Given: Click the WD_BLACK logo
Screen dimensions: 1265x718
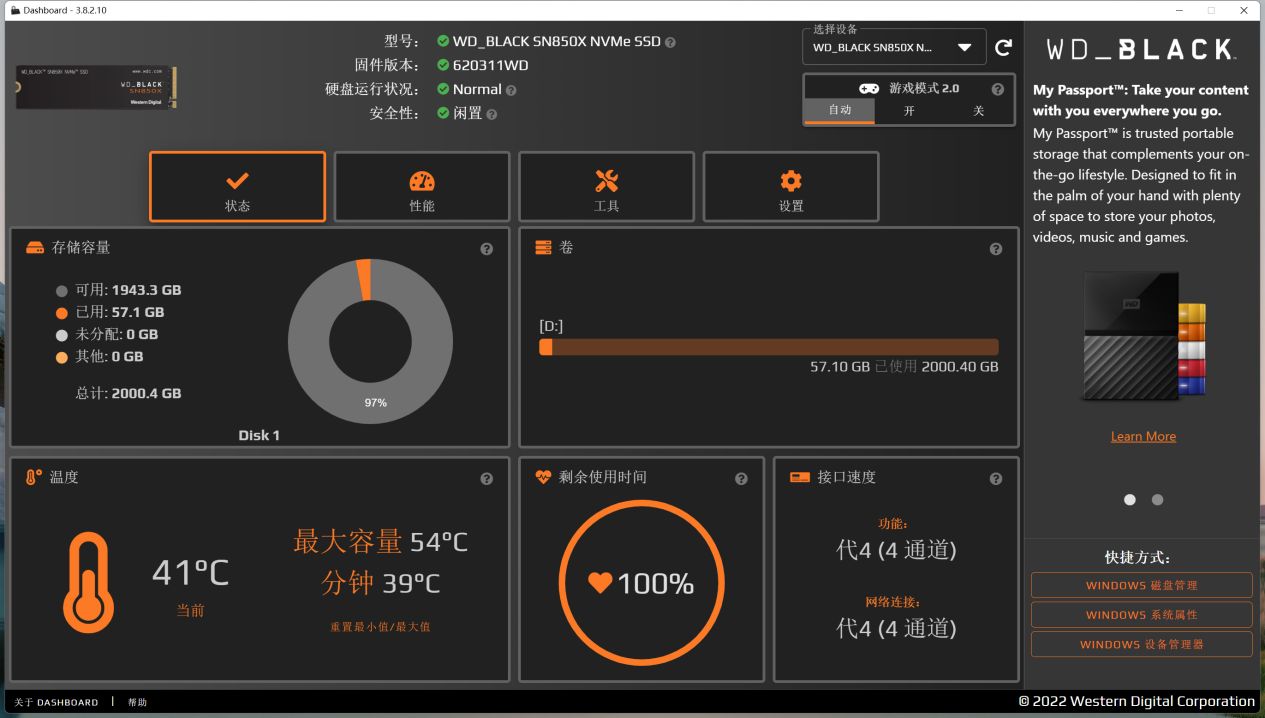Looking at the screenshot, I should pyautogui.click(x=1141, y=49).
